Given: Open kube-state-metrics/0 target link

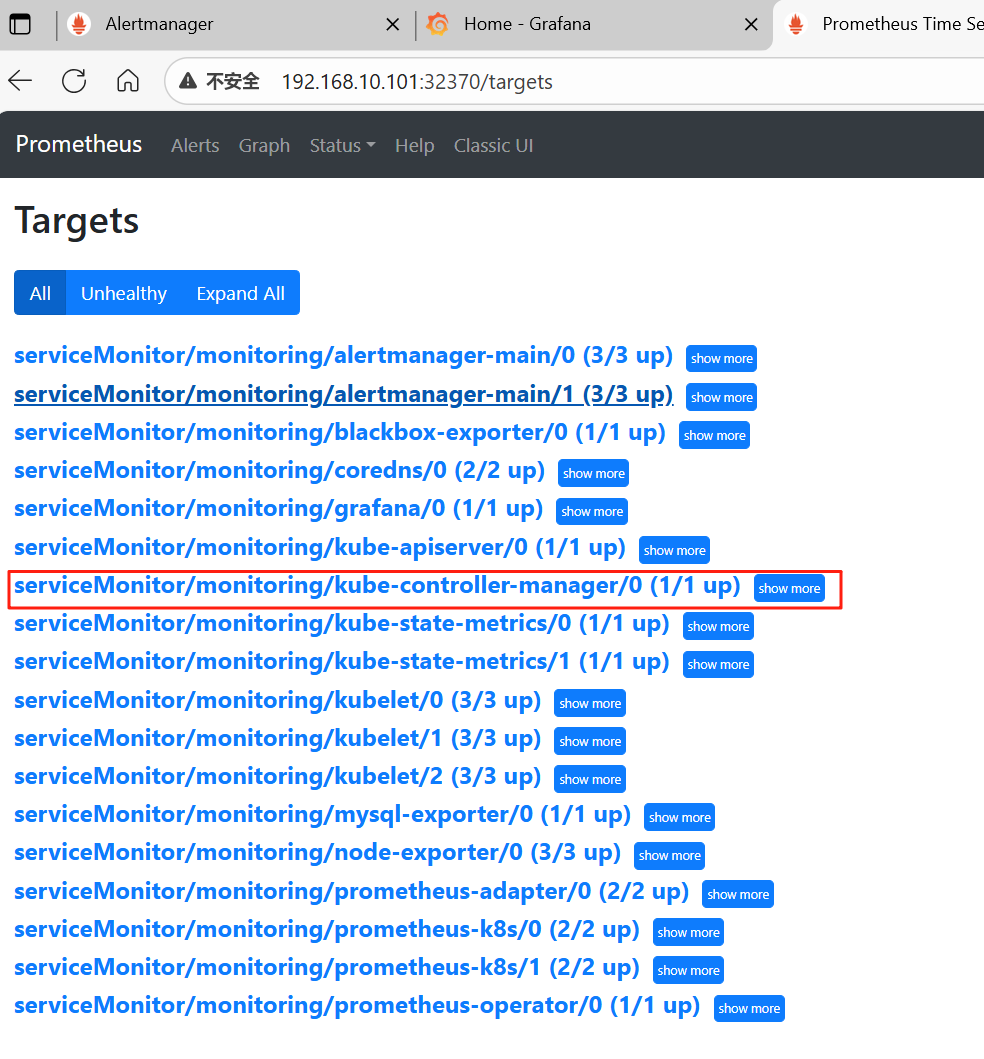Looking at the screenshot, I should 342,623.
